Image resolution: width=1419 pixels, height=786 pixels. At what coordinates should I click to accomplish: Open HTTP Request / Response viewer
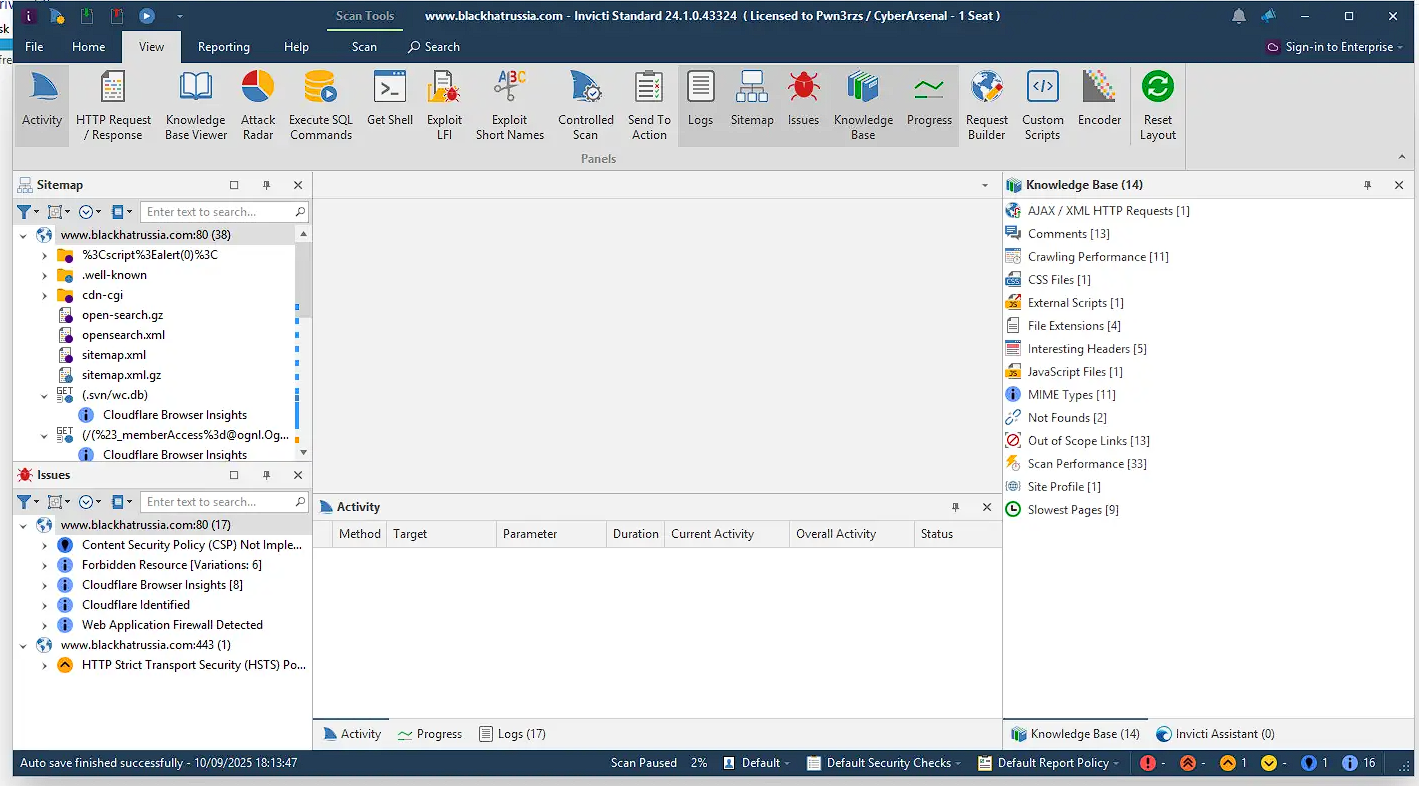[114, 105]
